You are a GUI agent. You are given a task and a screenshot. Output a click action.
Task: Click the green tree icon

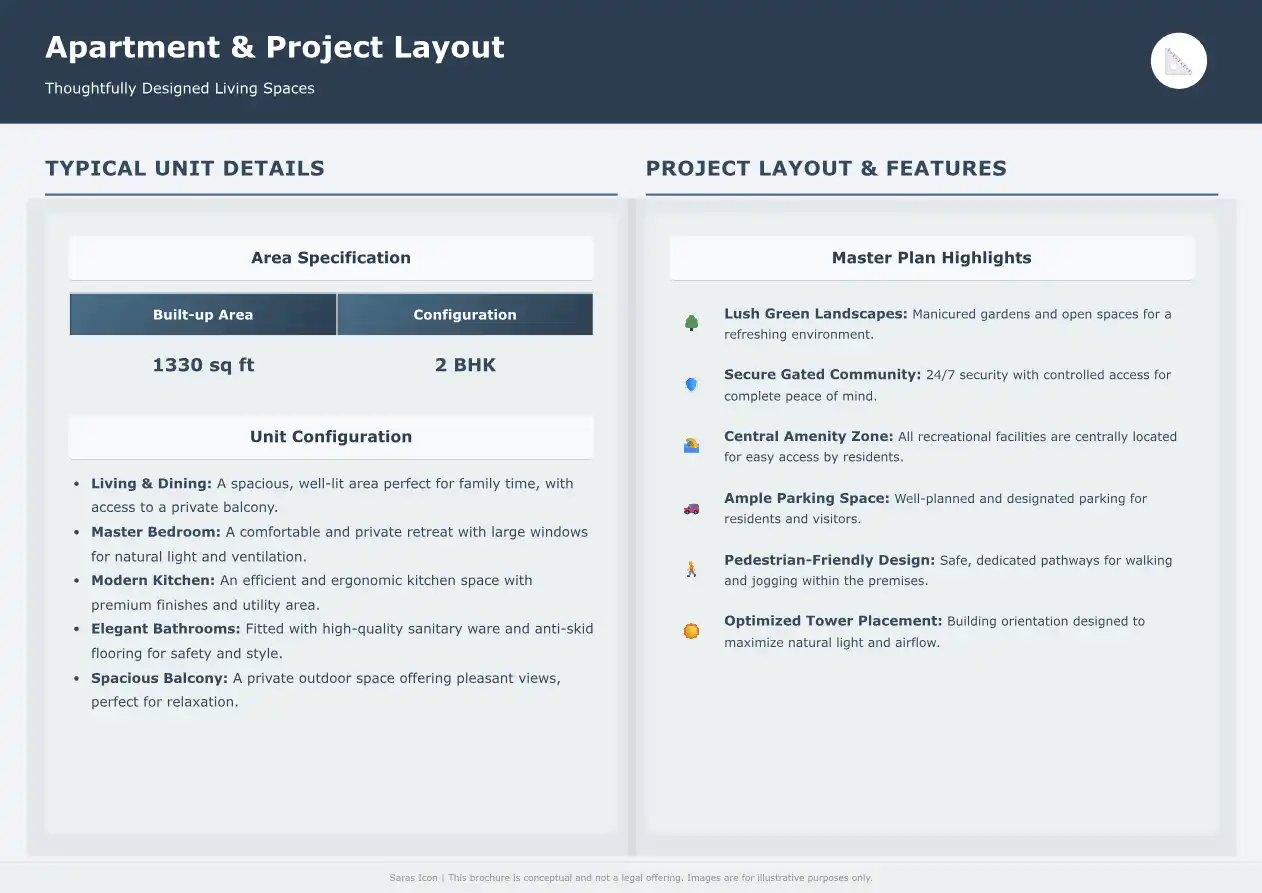point(691,323)
